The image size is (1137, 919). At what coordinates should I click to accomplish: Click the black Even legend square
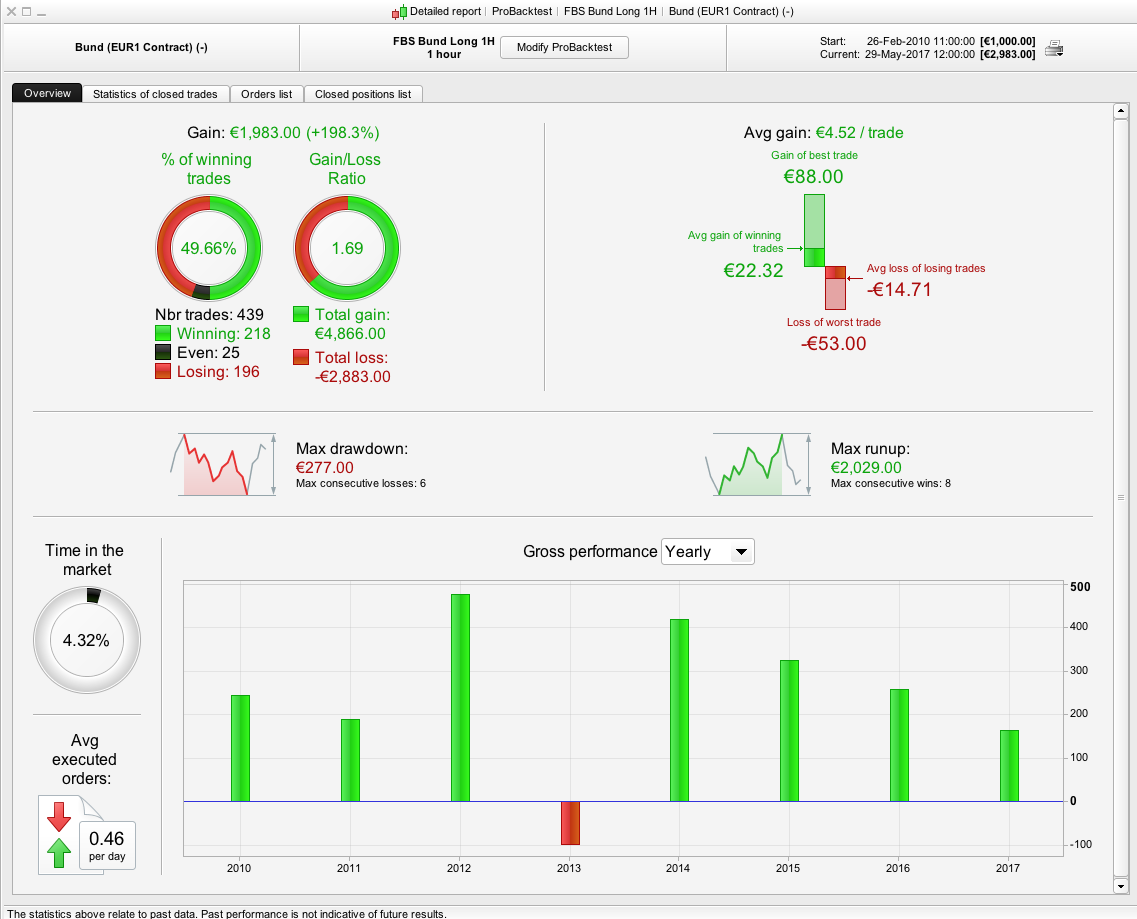163,353
